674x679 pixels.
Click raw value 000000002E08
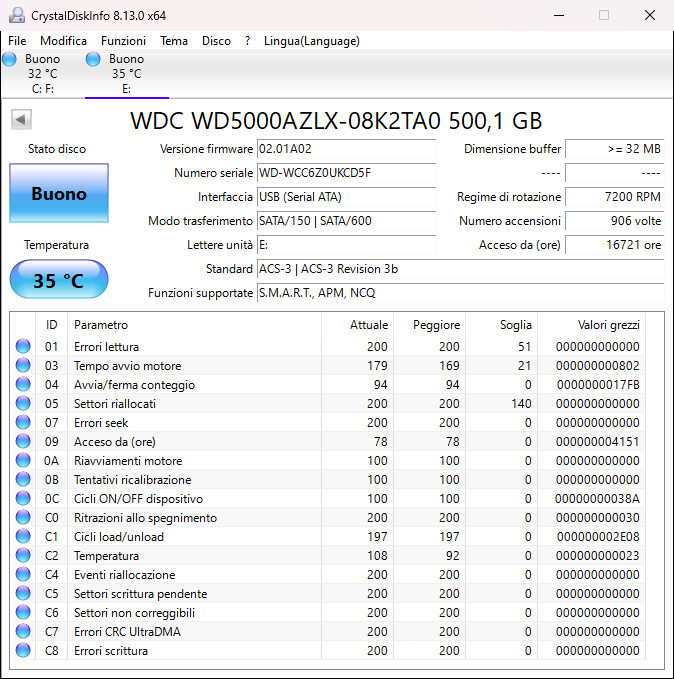[x=598, y=537]
